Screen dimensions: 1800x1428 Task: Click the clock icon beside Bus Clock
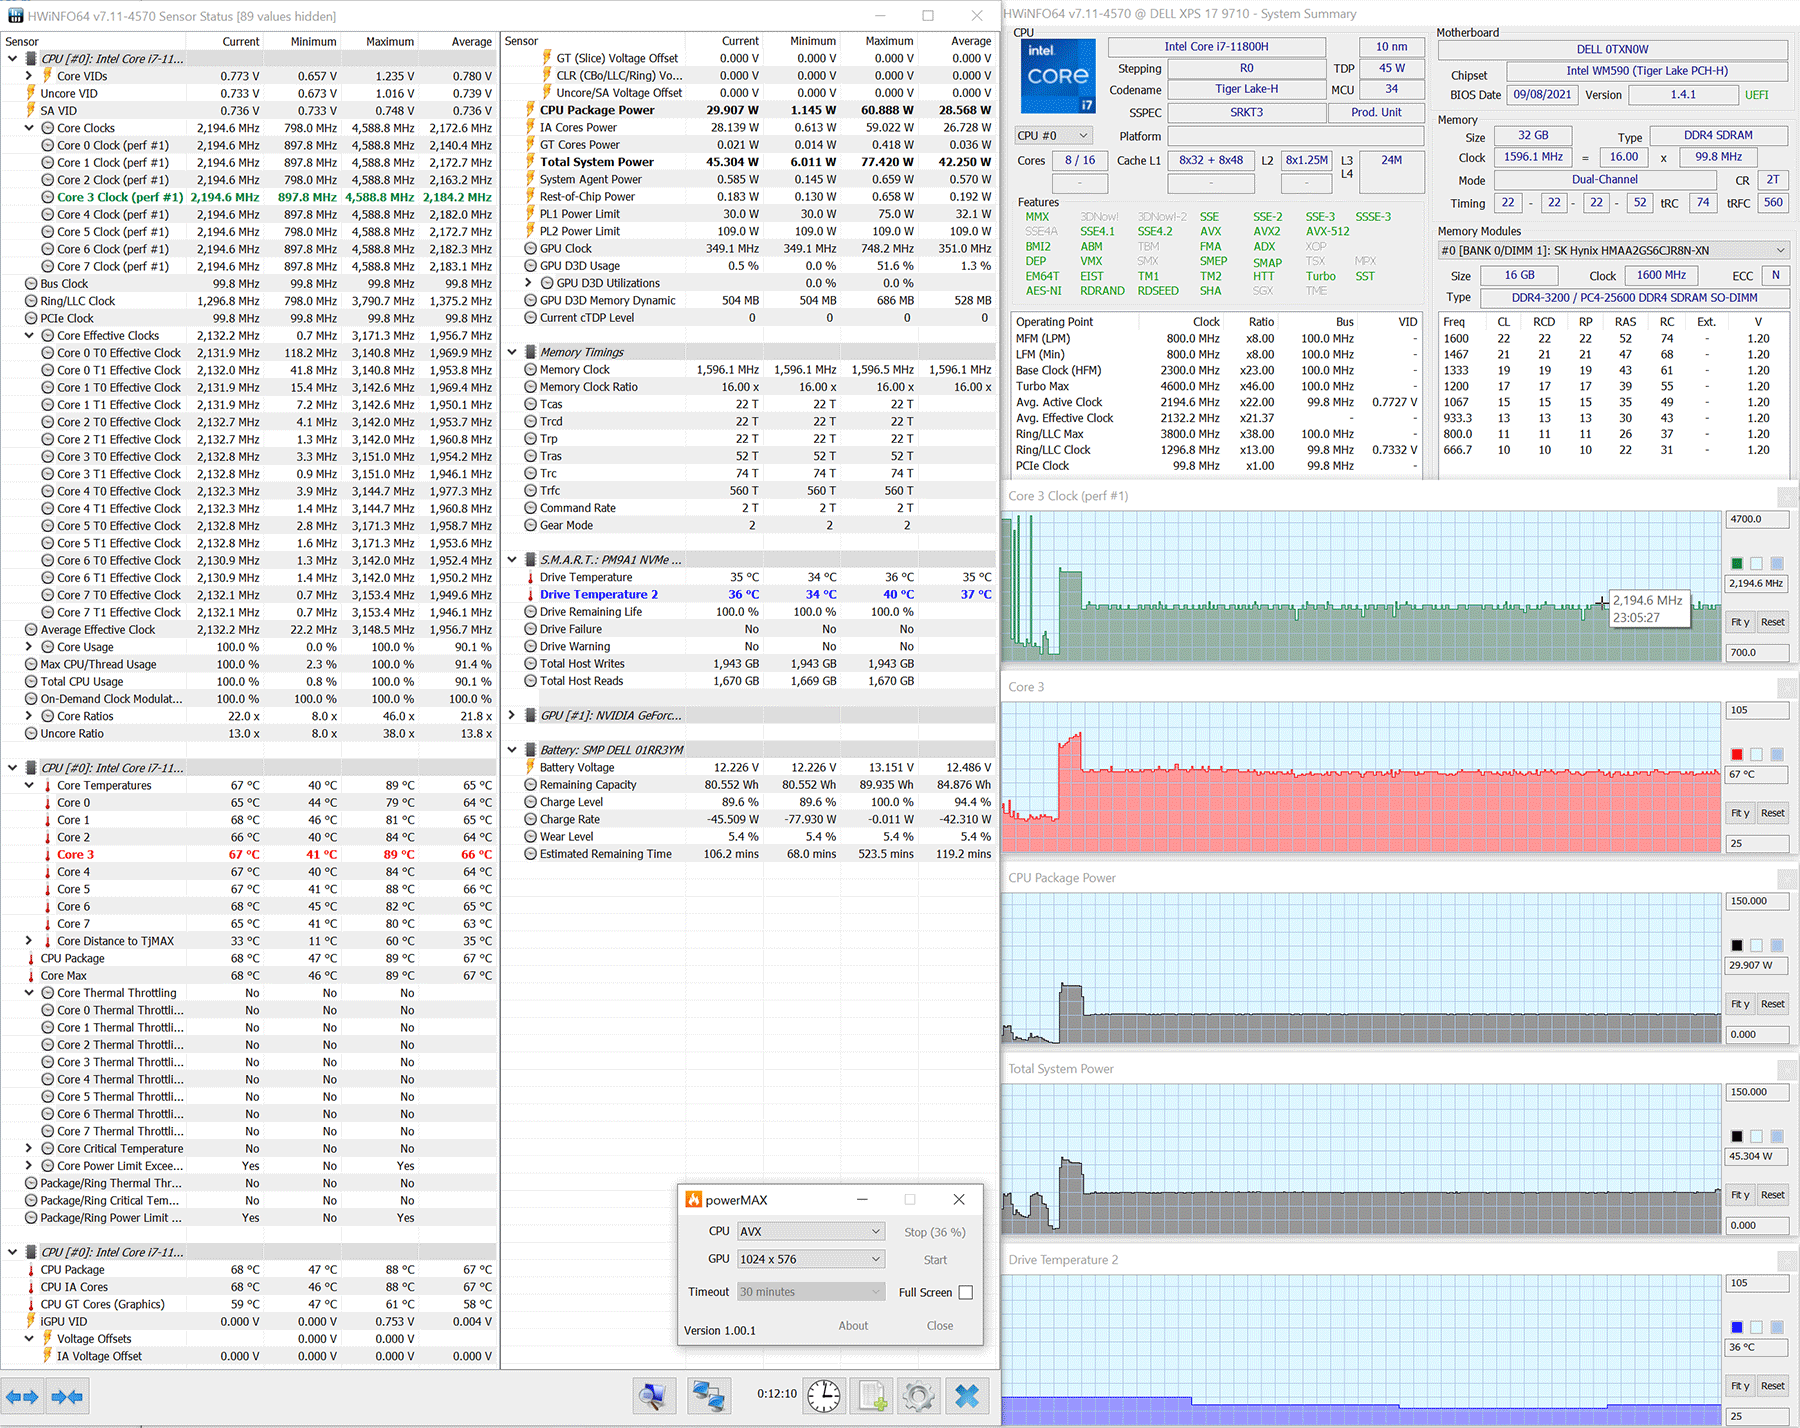[31, 284]
